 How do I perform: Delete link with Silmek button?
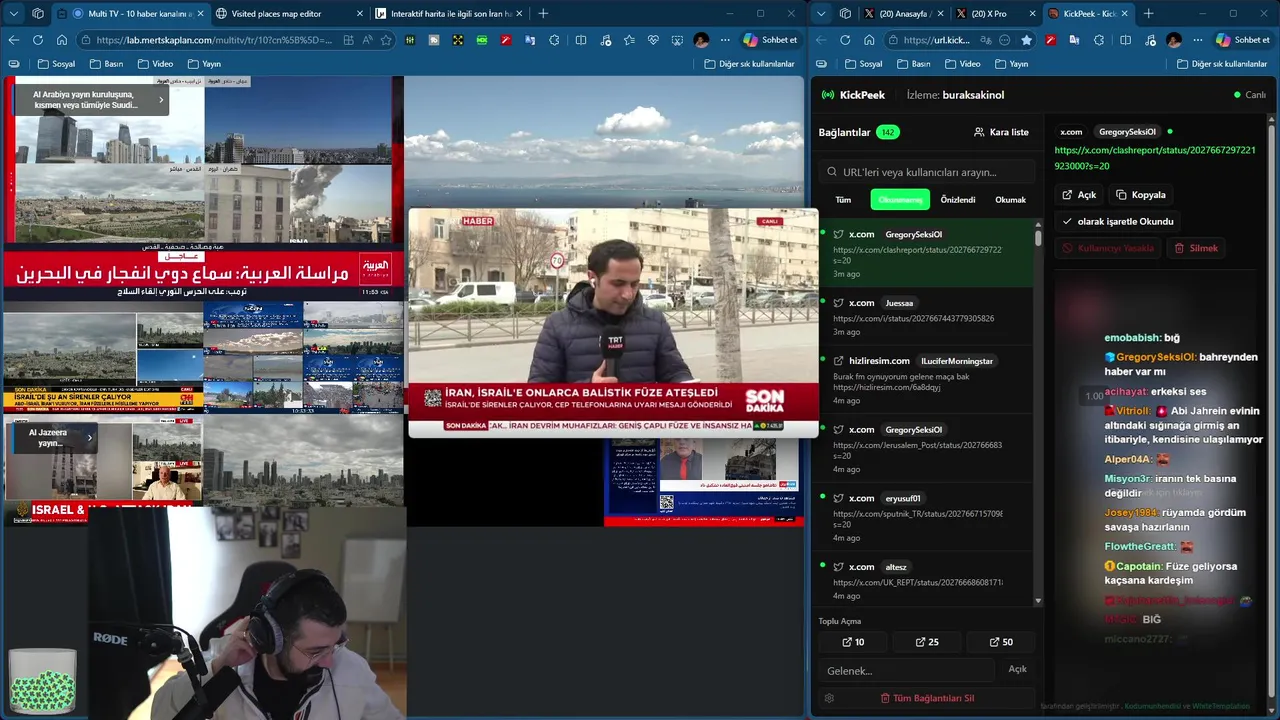click(1196, 248)
